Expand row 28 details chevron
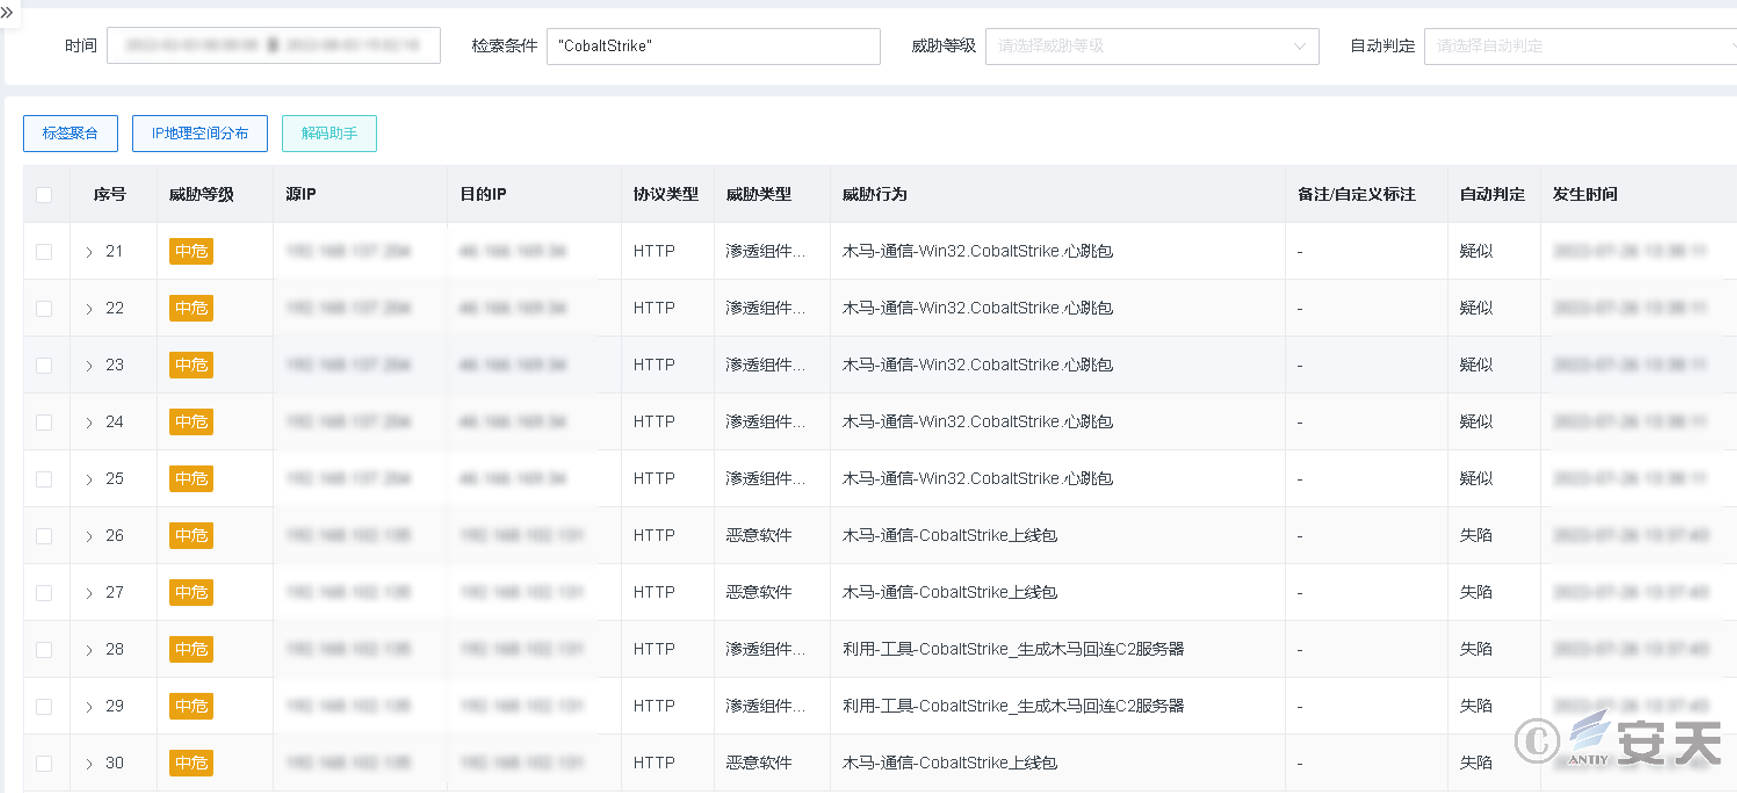Viewport: 1737px width, 793px height. tap(89, 651)
